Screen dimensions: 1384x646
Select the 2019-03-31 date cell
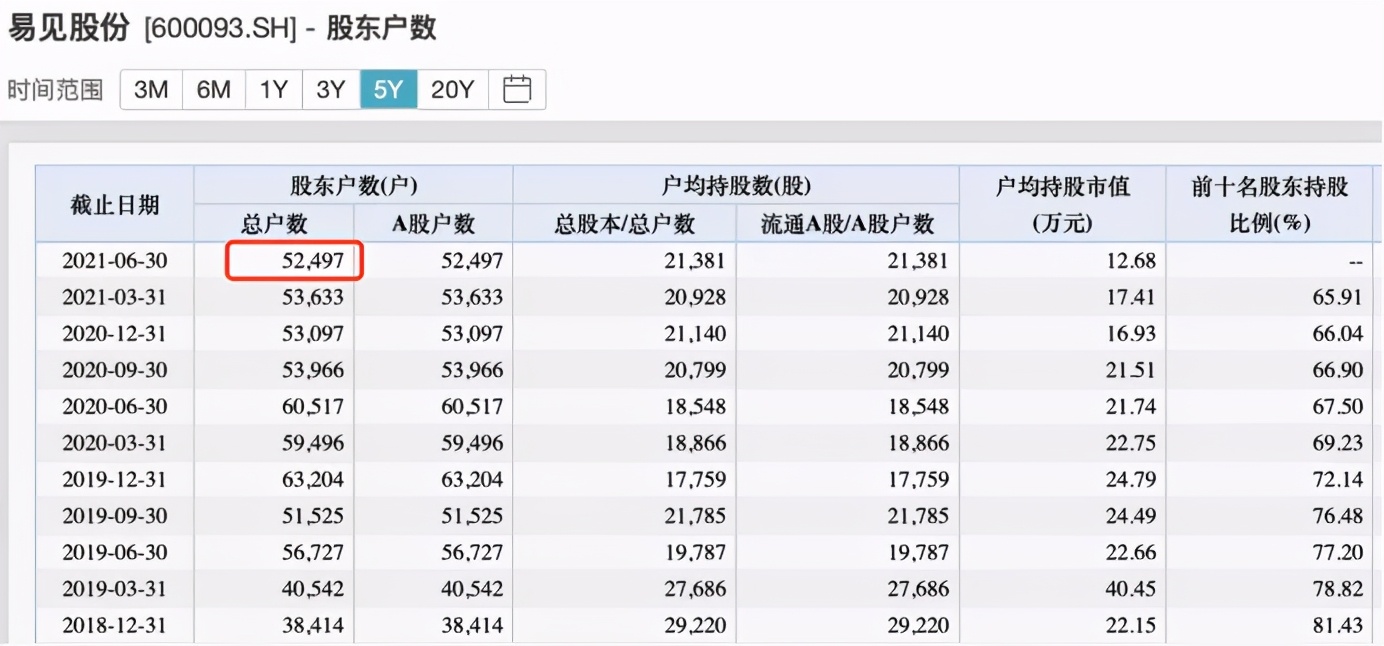(115, 589)
